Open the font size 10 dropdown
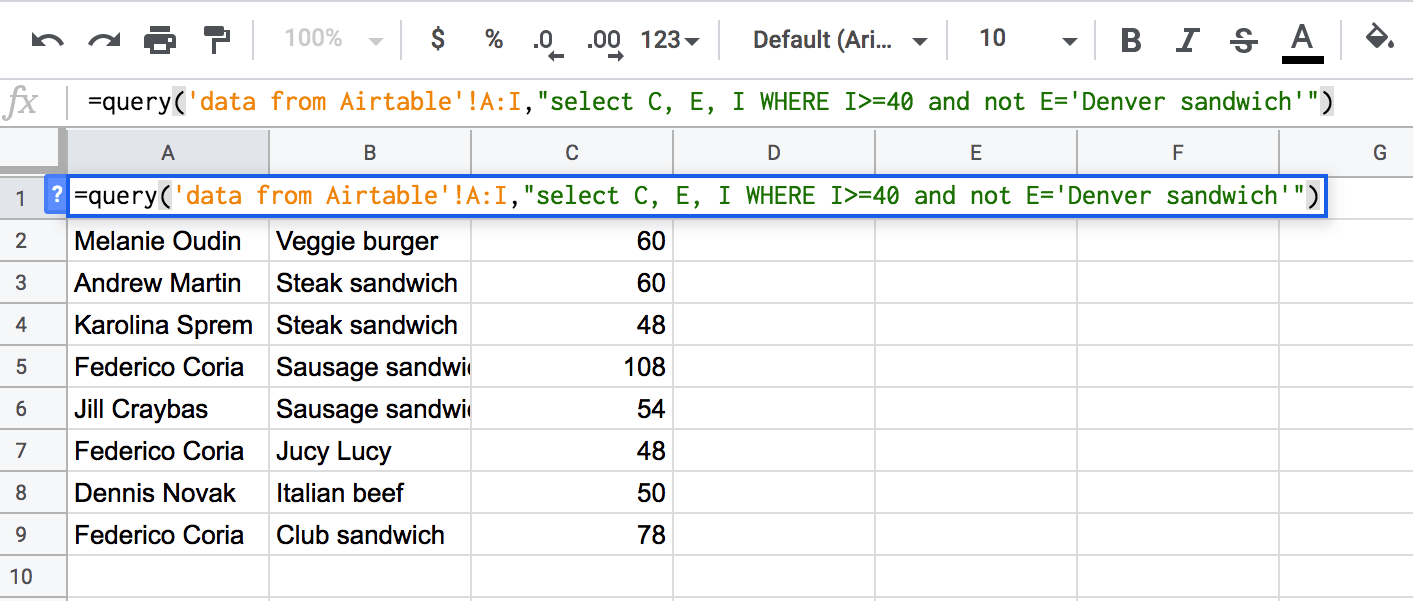This screenshot has width=1413, height=601. [1027, 40]
